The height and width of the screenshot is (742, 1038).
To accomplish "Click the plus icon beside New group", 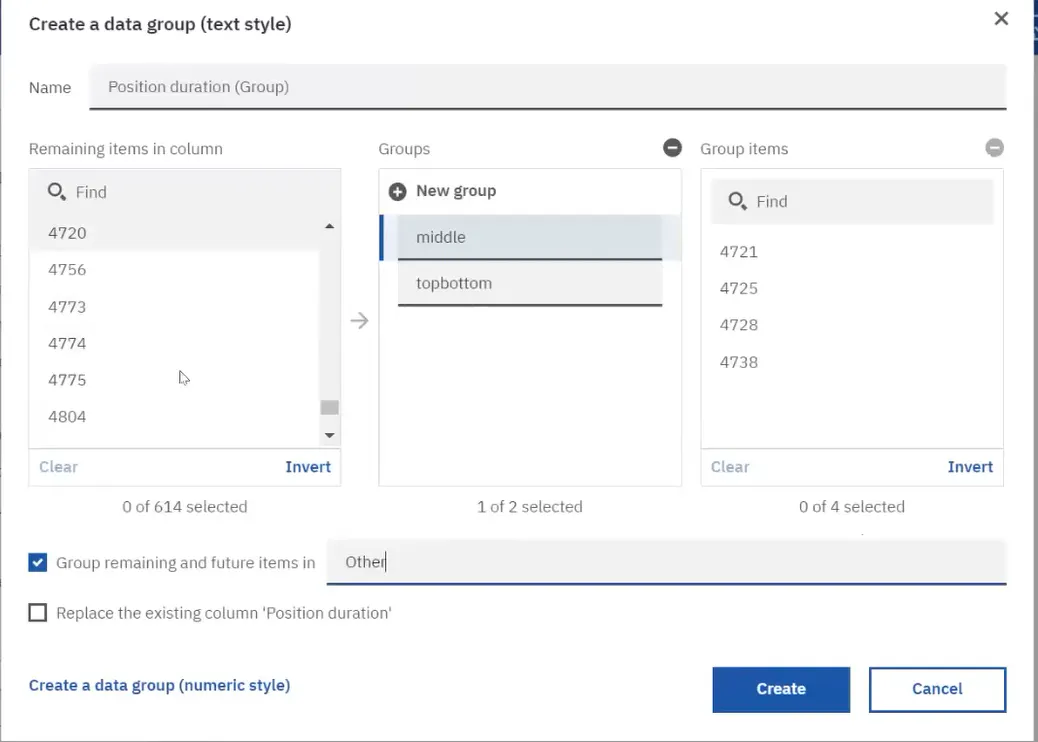I will pyautogui.click(x=397, y=191).
